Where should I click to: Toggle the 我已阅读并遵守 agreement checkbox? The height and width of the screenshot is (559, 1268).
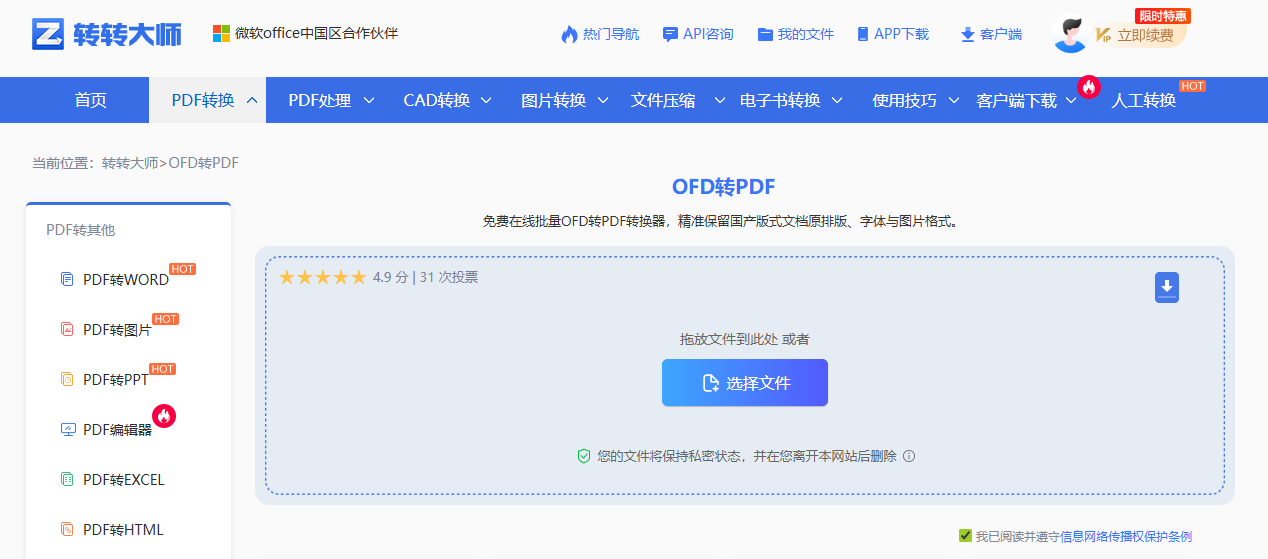[965, 536]
